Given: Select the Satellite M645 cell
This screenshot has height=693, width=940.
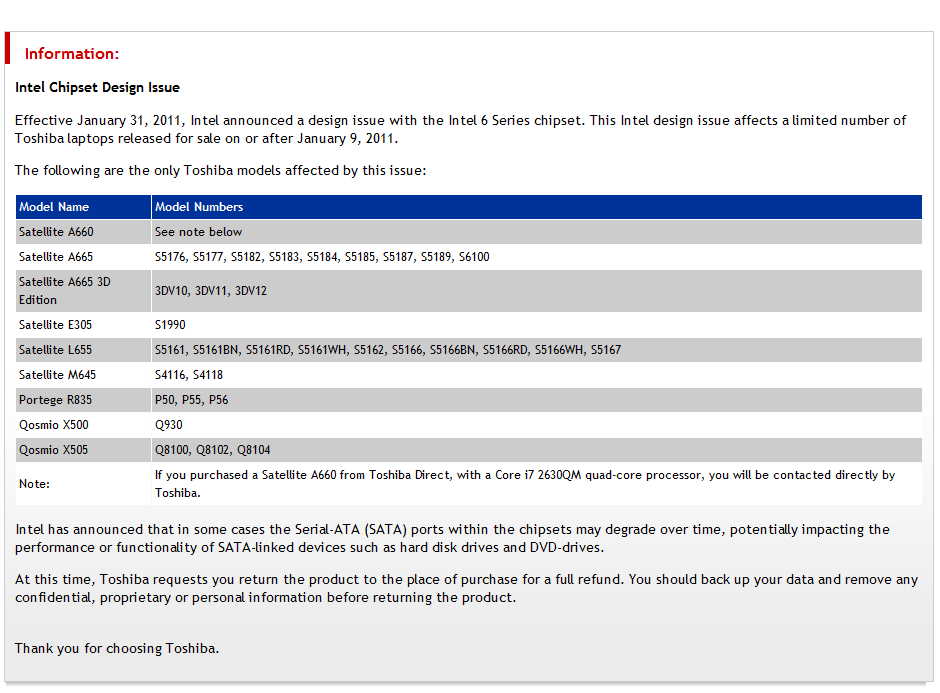Looking at the screenshot, I should pos(83,375).
